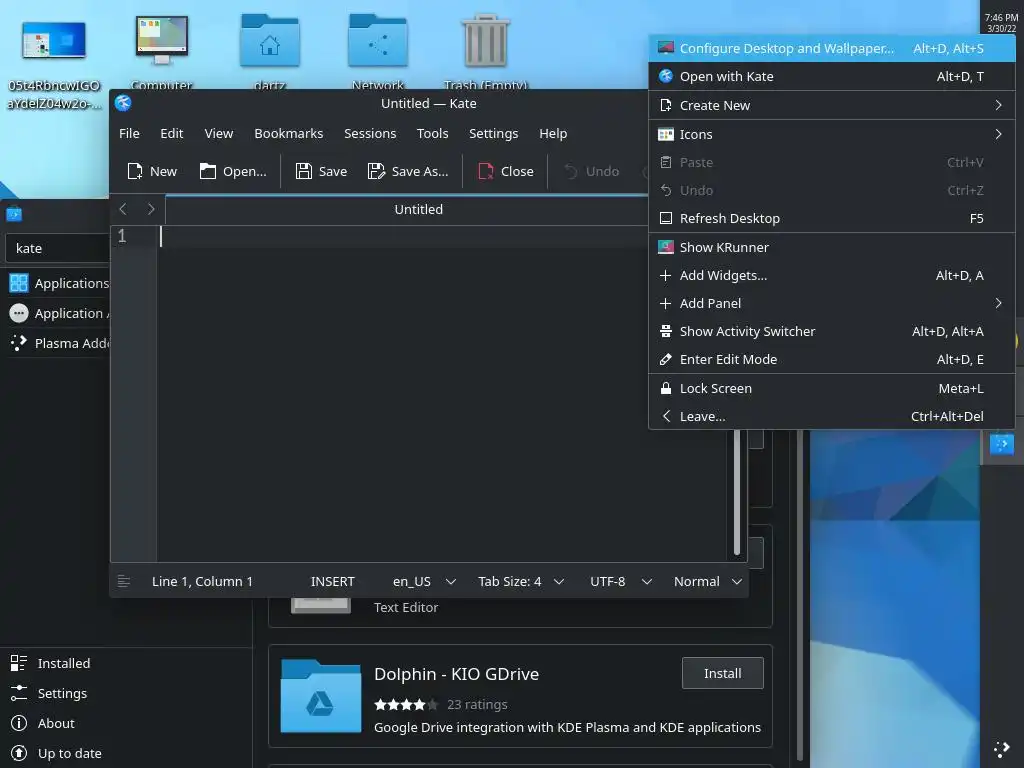1024x768 pixels.
Task: Click the New document icon in Kate toolbar
Action: pyautogui.click(x=152, y=171)
